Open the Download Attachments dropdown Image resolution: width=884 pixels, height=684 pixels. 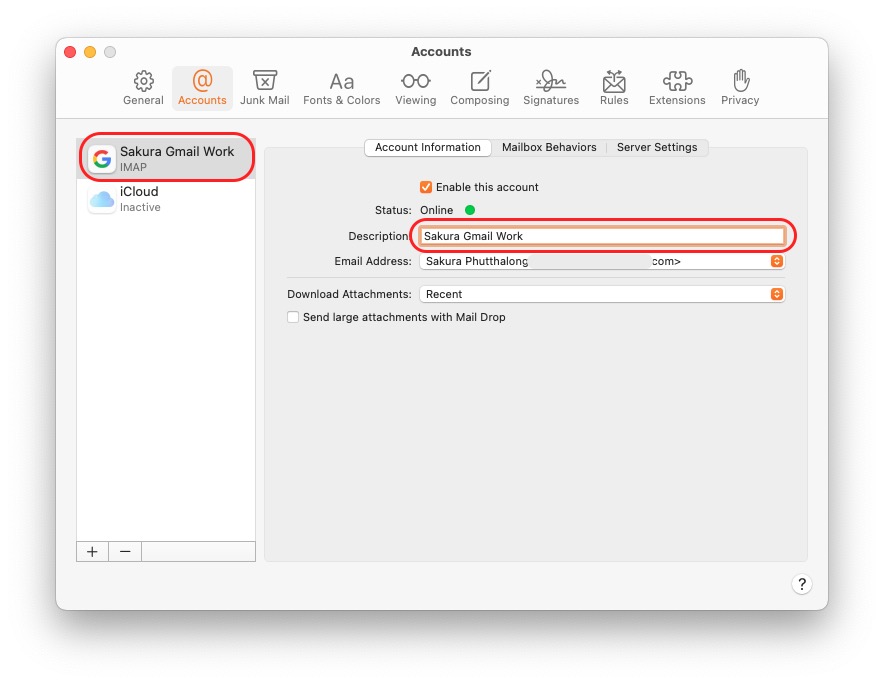tap(776, 294)
